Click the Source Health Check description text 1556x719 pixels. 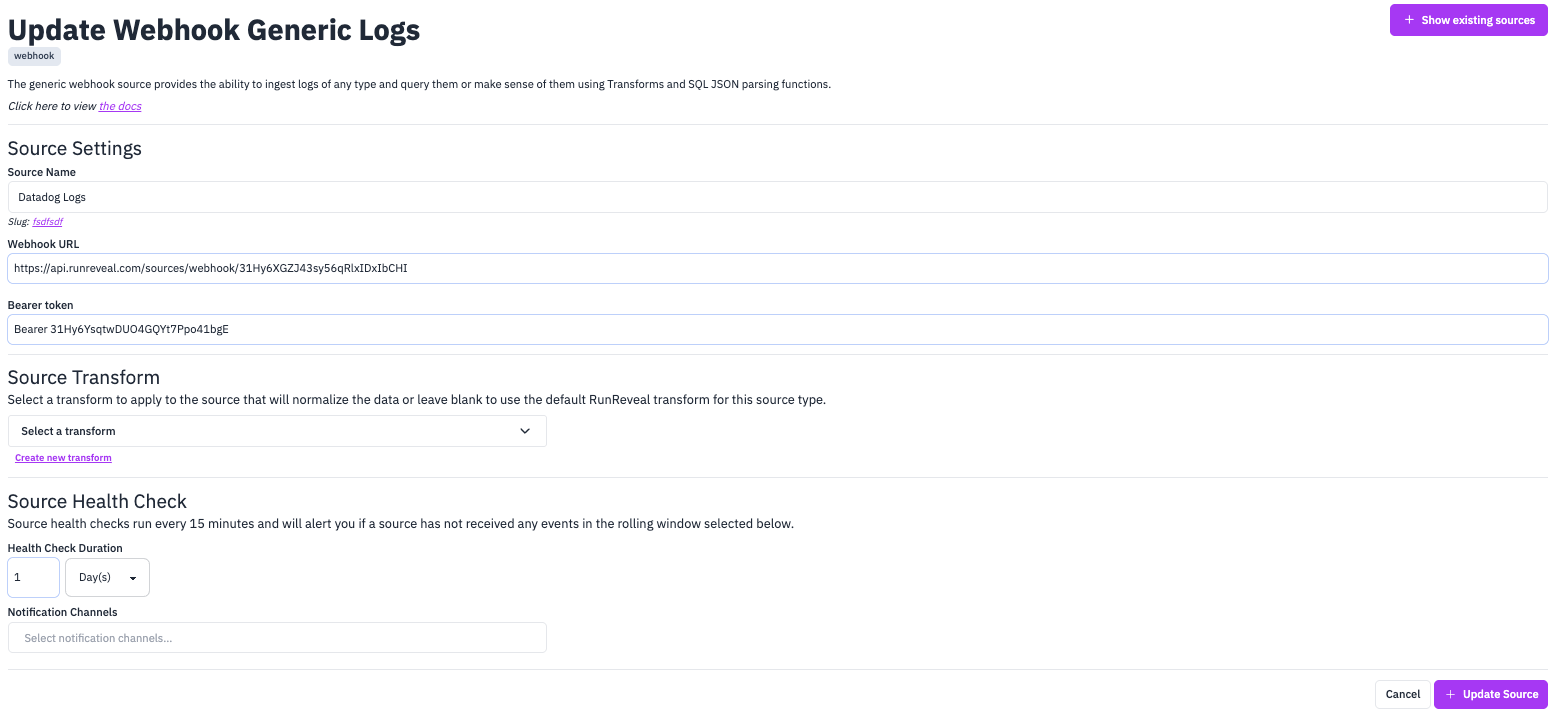tap(400, 523)
